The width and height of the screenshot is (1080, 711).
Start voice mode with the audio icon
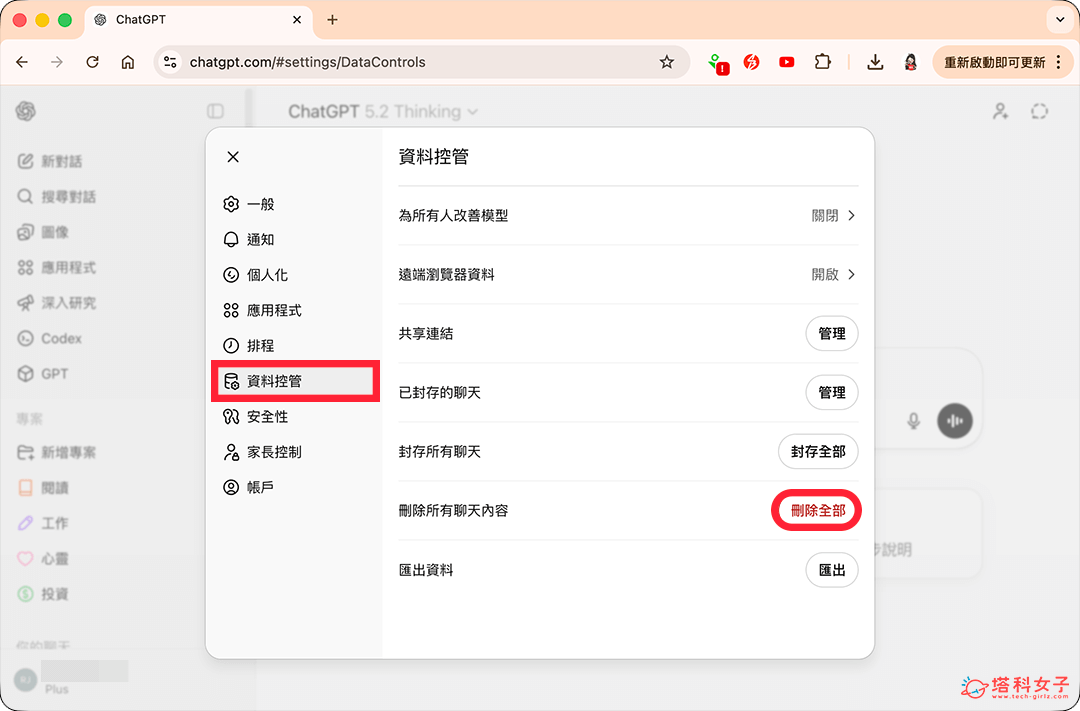(x=955, y=421)
